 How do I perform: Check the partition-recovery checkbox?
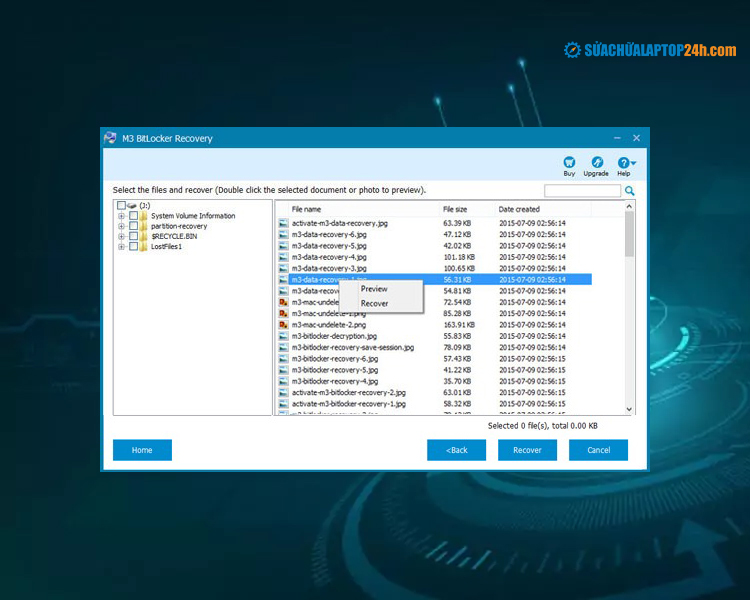click(x=133, y=226)
